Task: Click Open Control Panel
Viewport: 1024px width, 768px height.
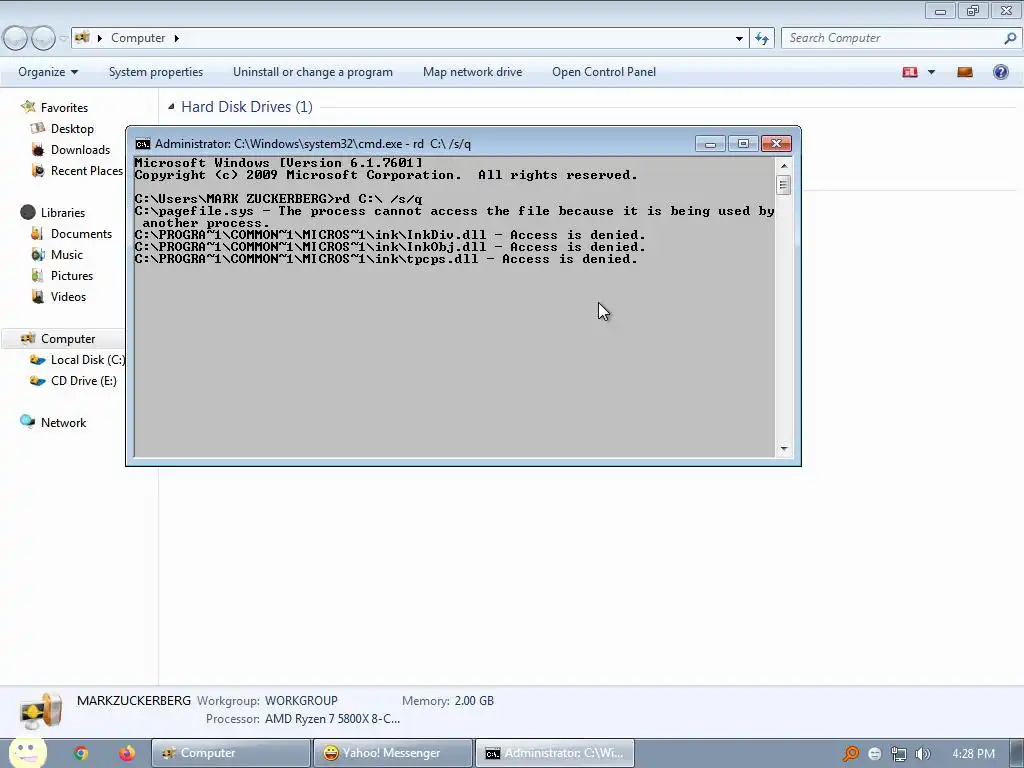Action: (603, 72)
